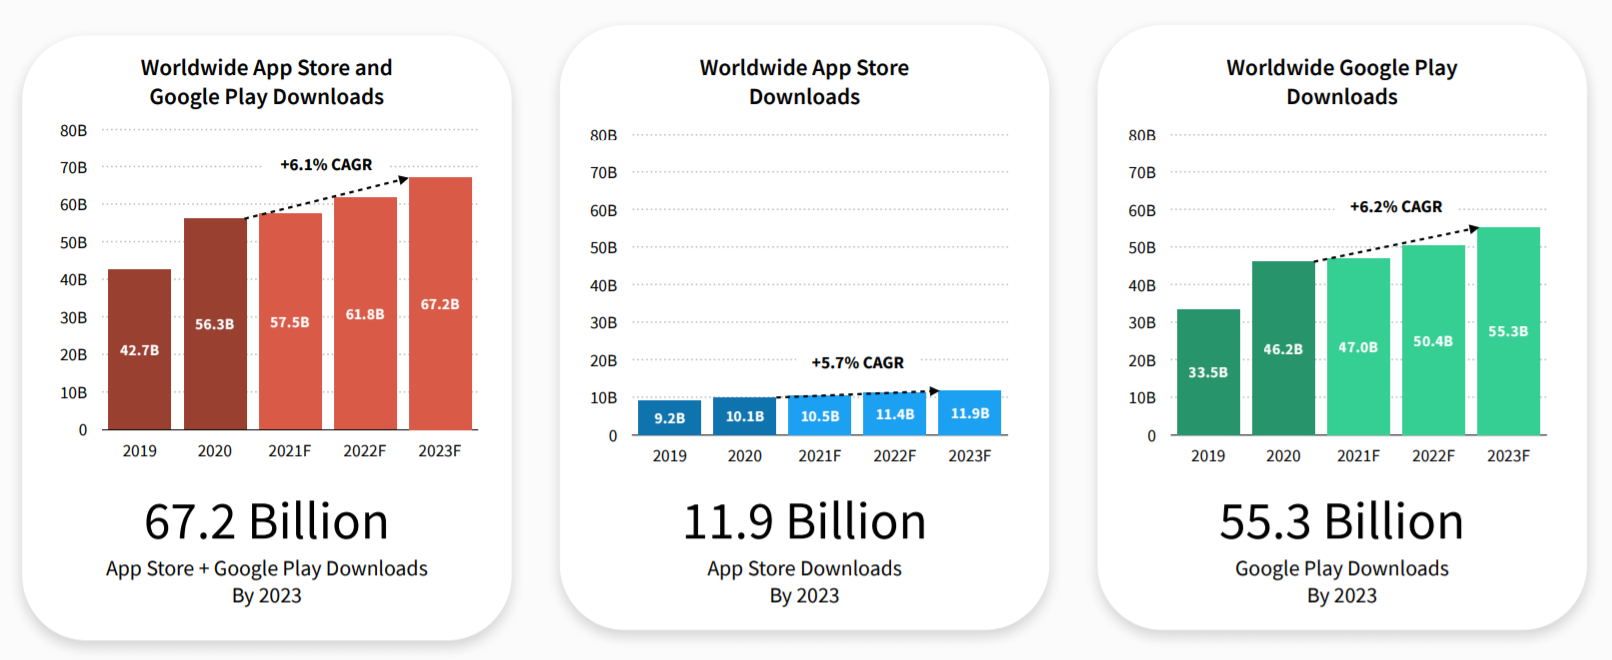The height and width of the screenshot is (660, 1612).
Task: Click the 'Worldwide Google Play Downloads' chart title
Action: tap(1342, 82)
